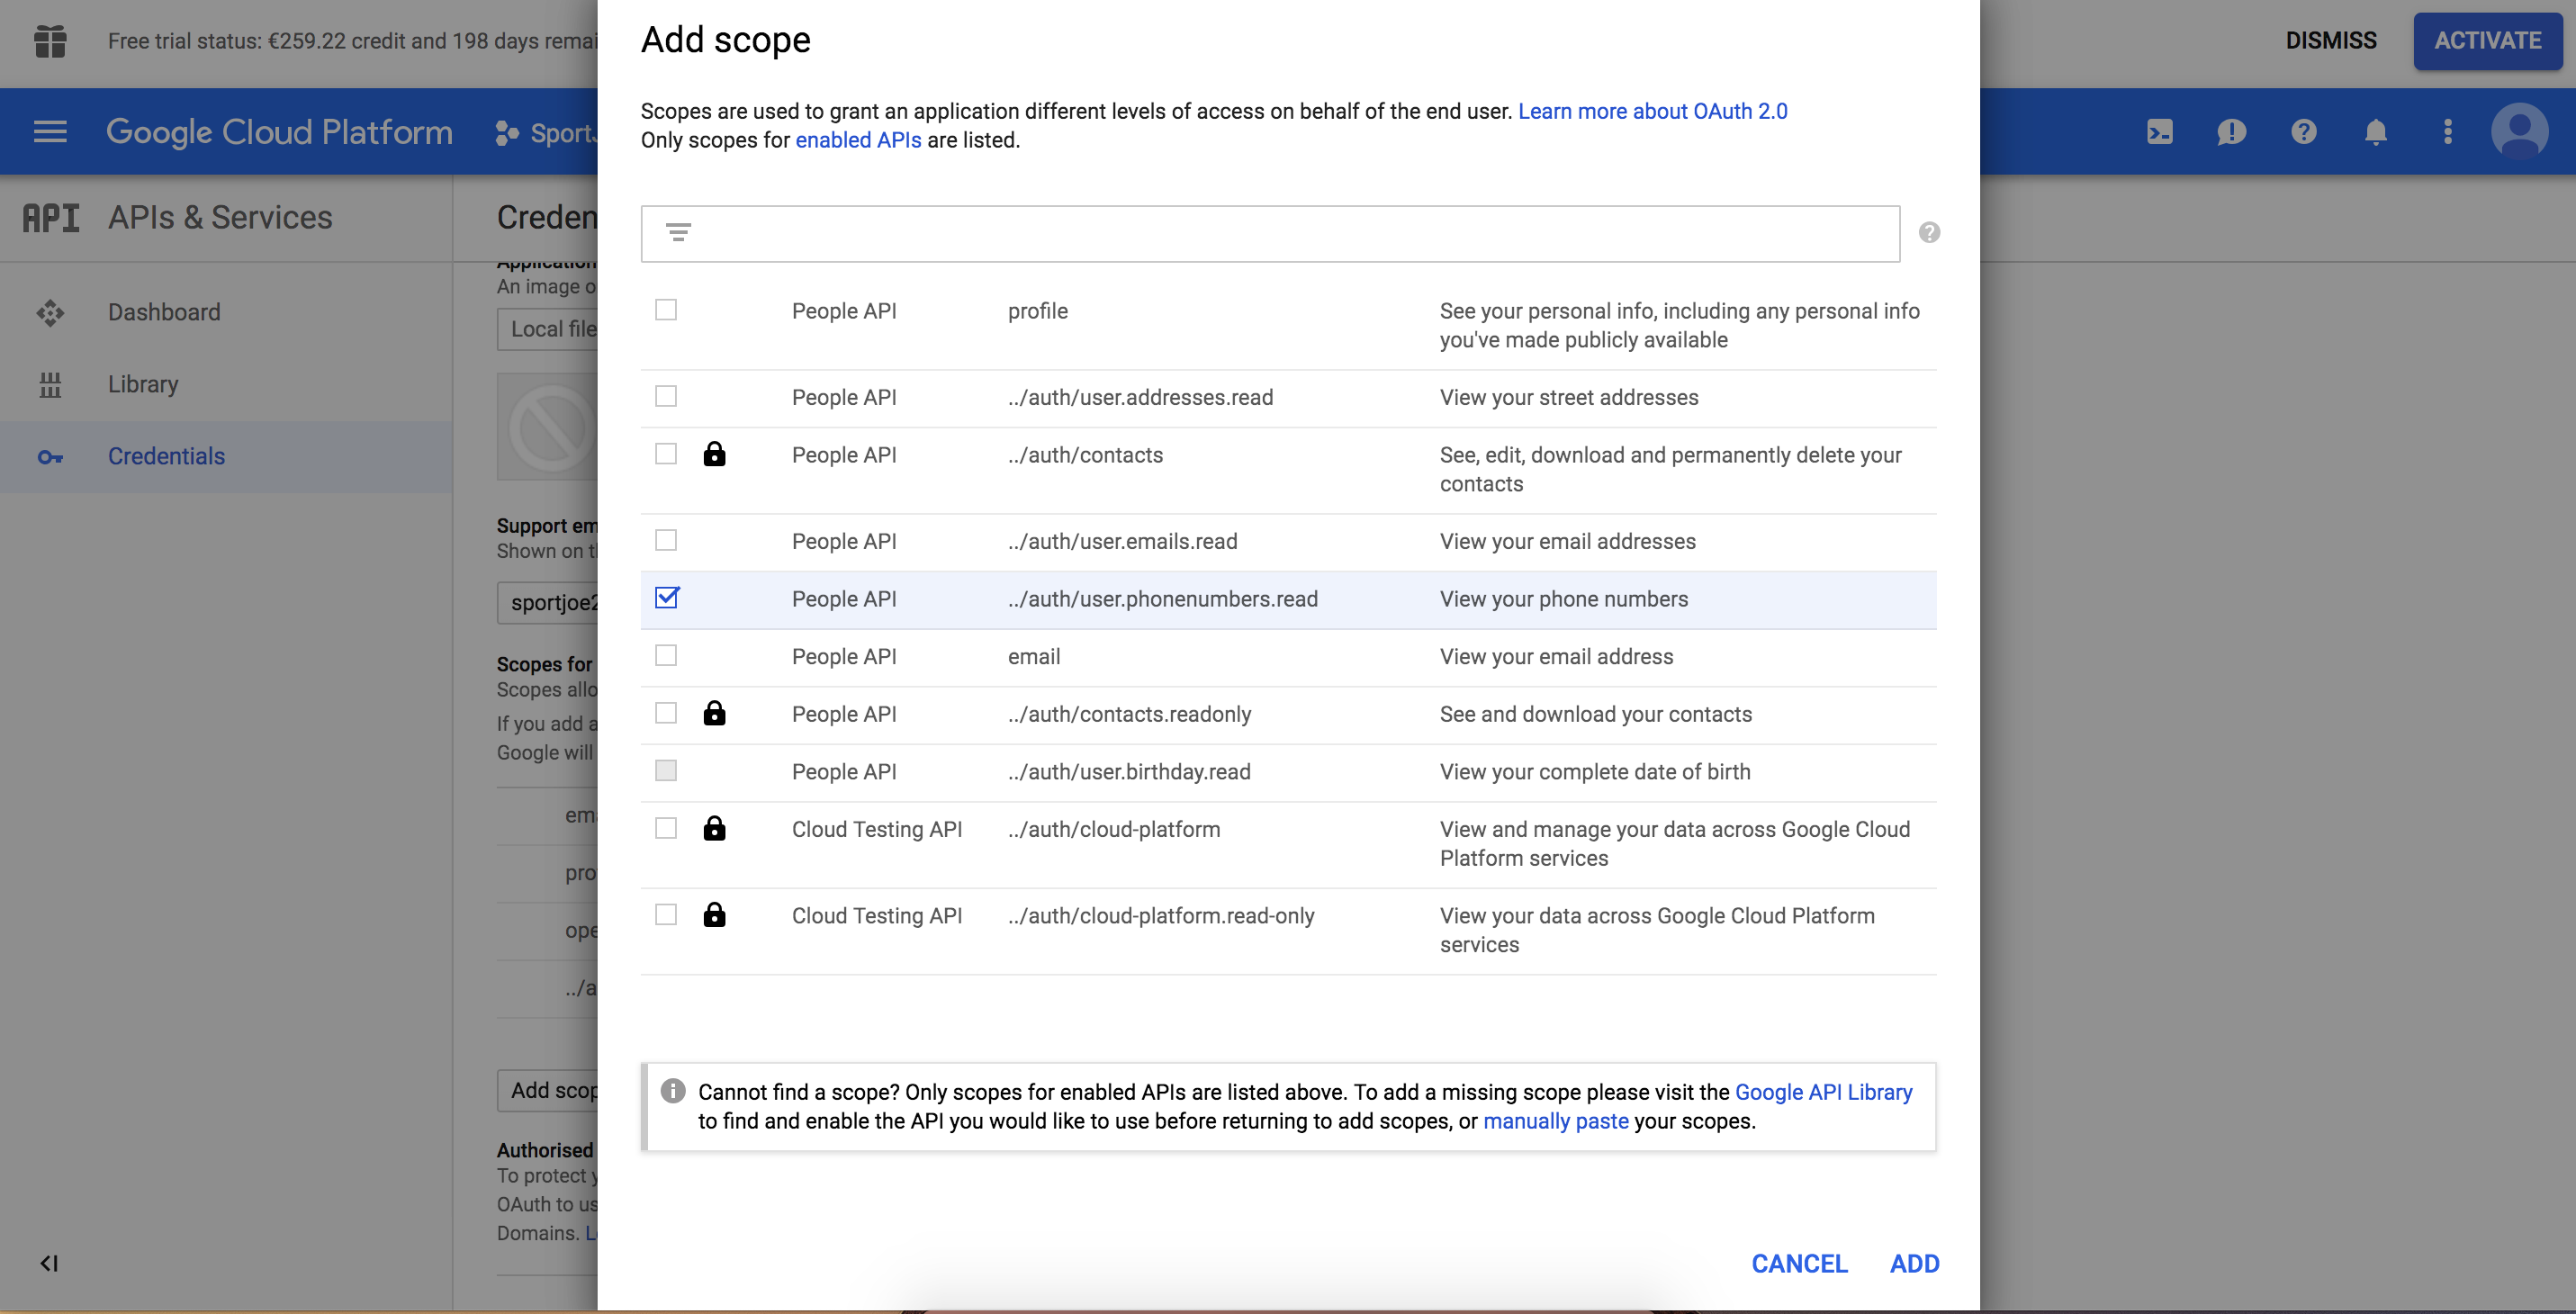Click the APIs & Services heading
This screenshot has height=1314, width=2576.
(220, 218)
